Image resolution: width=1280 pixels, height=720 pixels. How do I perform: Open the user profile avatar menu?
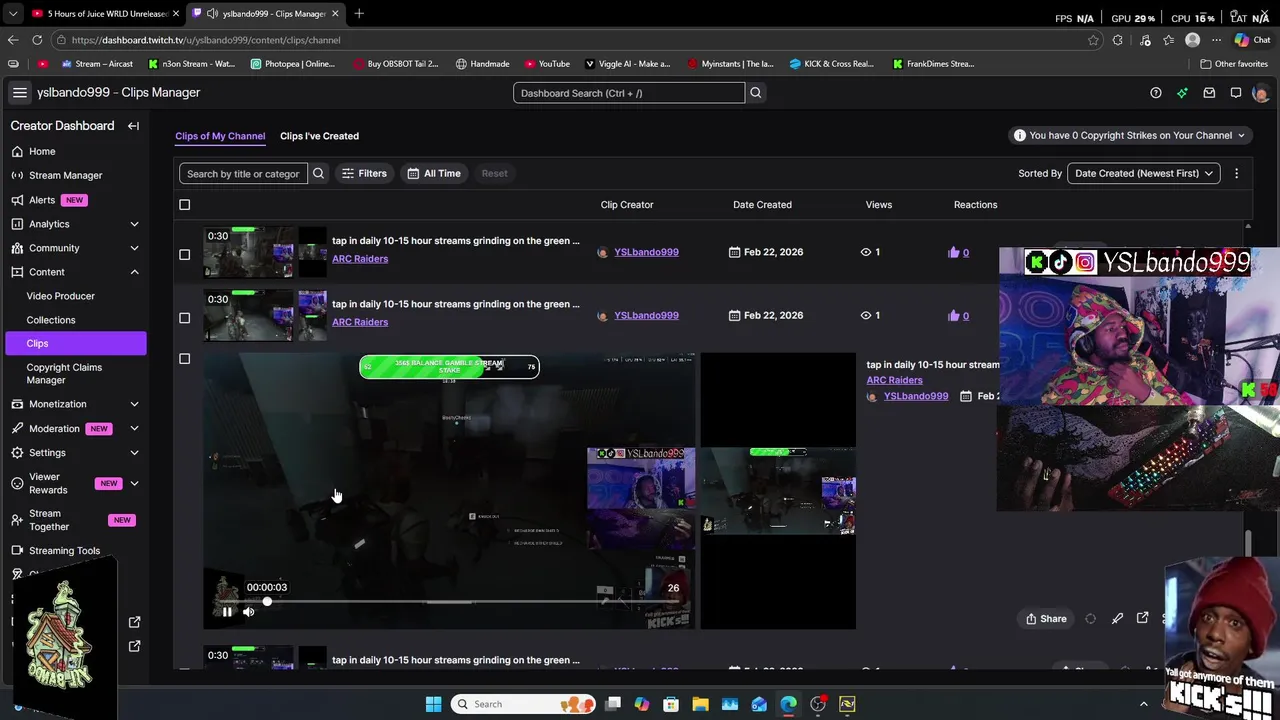[1260, 93]
